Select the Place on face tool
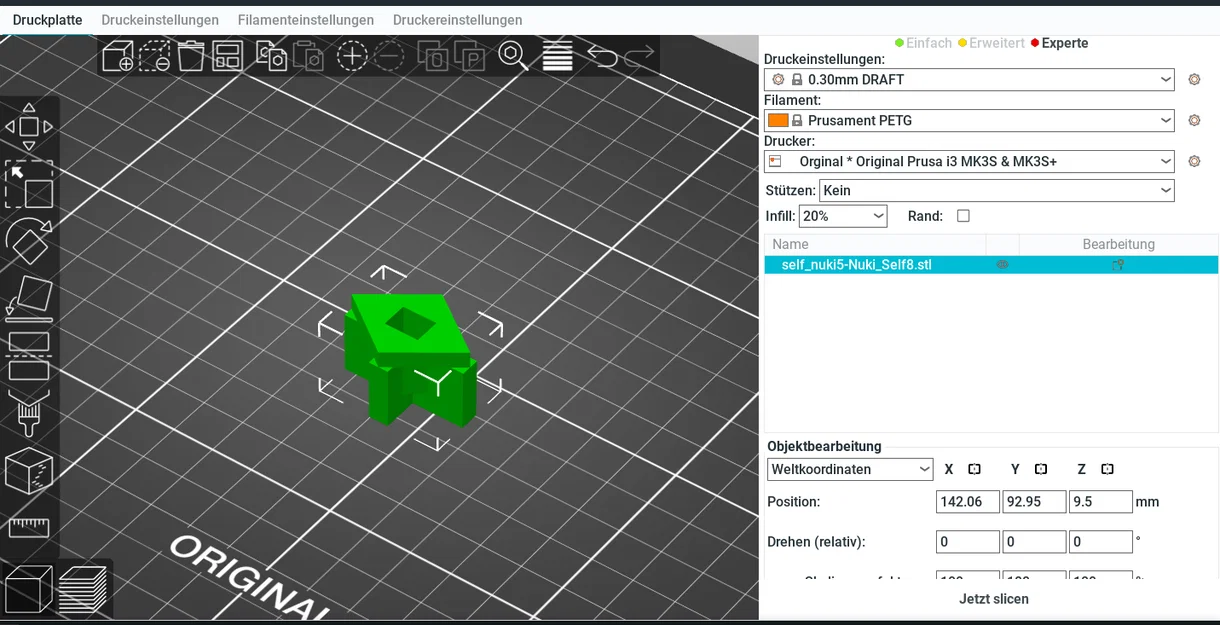The height and width of the screenshot is (625, 1220). tap(29, 298)
